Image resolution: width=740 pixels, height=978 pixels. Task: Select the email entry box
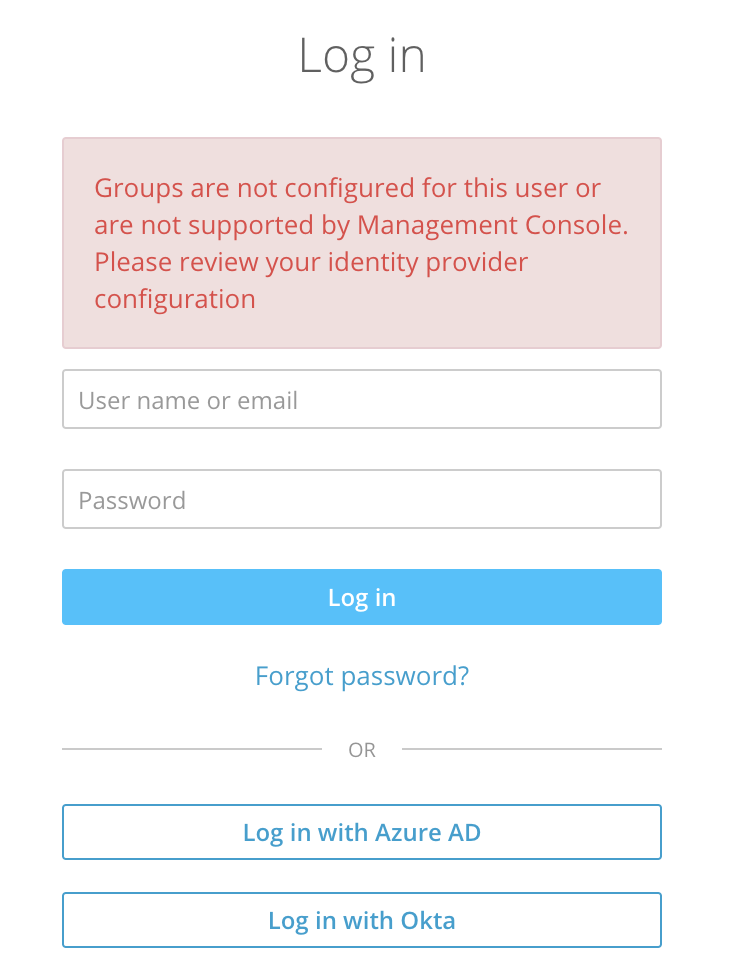coord(361,400)
